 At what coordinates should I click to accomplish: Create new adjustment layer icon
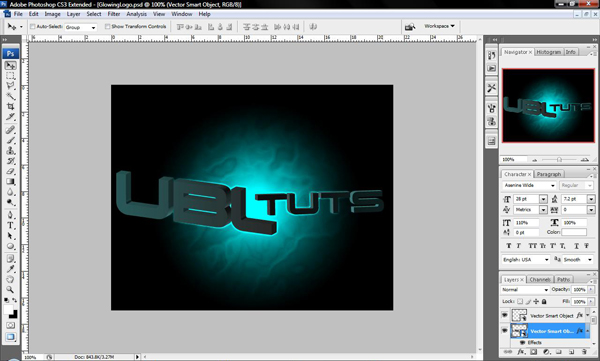pos(546,351)
